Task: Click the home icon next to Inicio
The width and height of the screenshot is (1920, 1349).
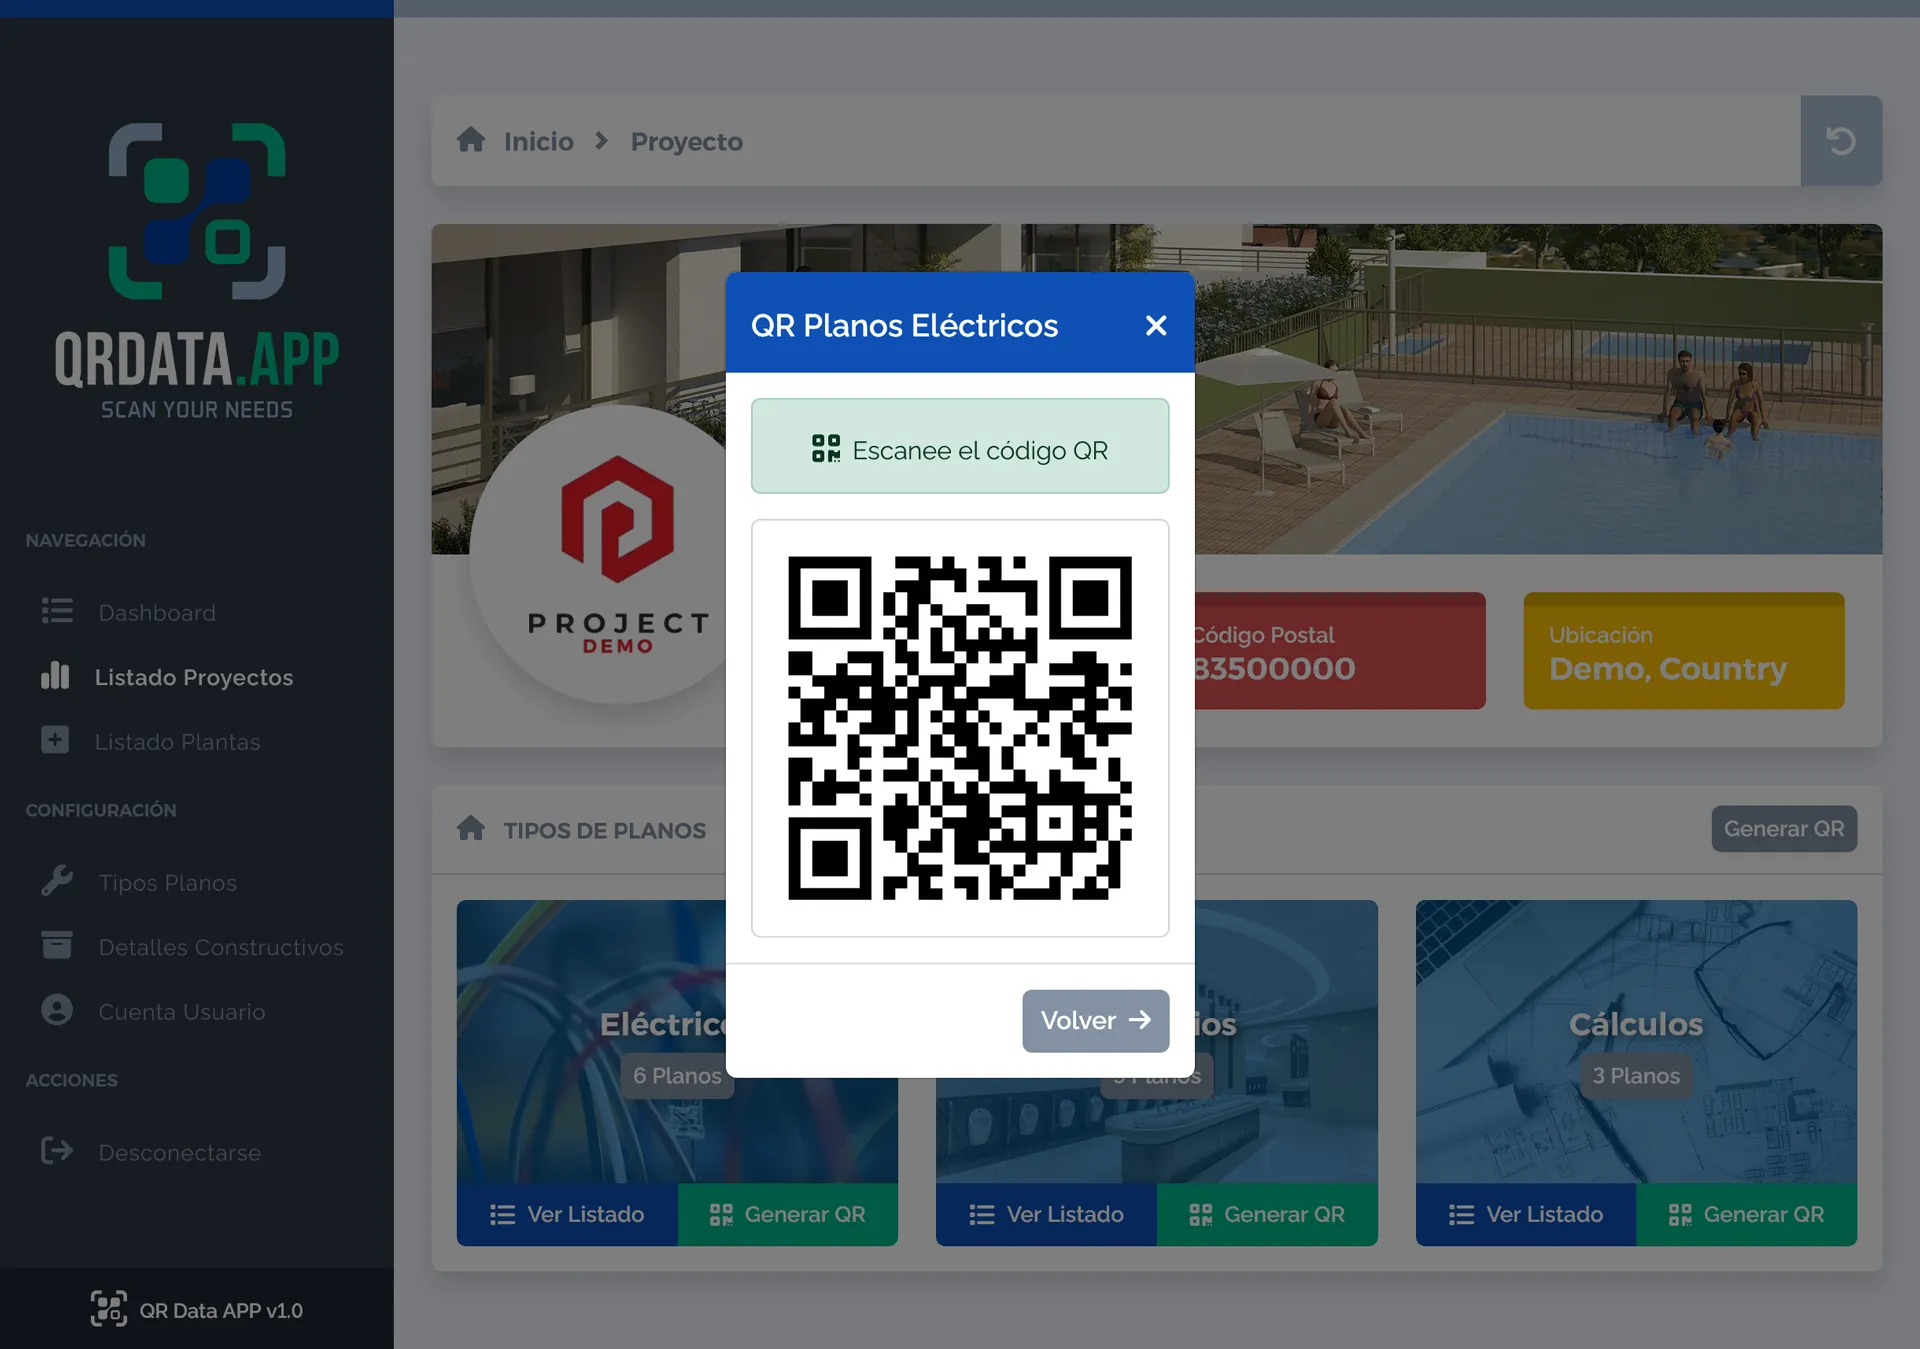Action: coord(471,140)
